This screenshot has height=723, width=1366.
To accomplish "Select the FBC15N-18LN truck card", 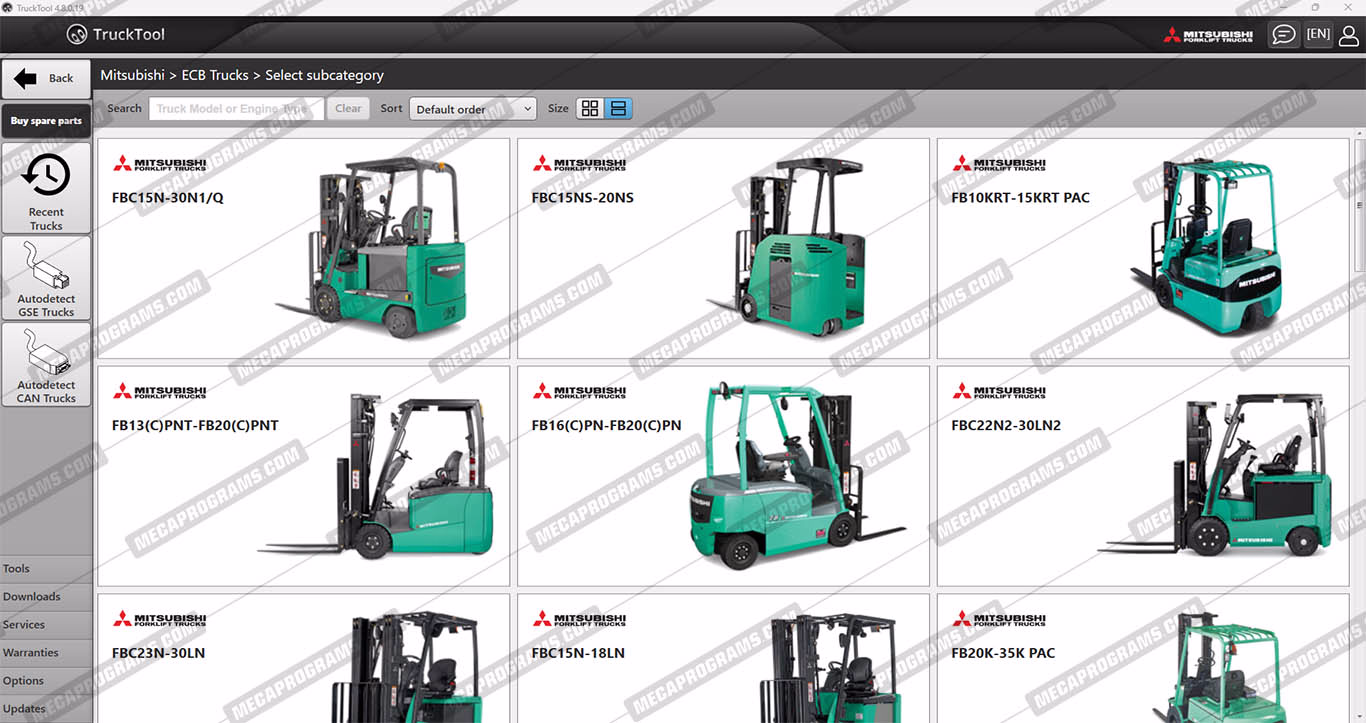I will [x=723, y=658].
